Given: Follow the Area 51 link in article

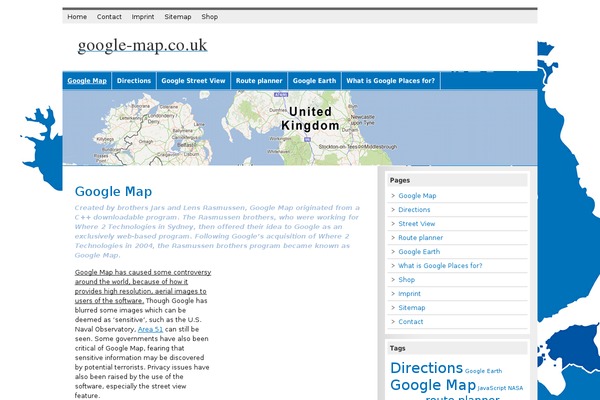Looking at the screenshot, I should (x=150, y=329).
